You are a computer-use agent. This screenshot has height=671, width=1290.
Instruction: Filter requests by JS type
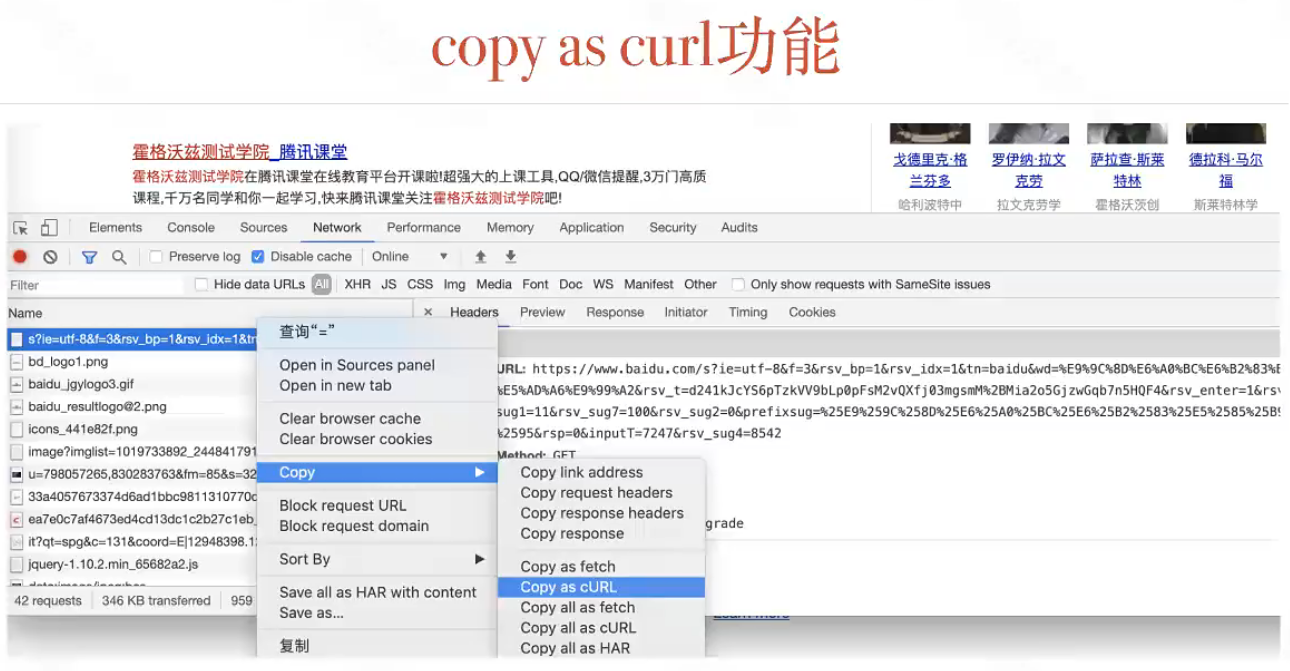click(389, 285)
